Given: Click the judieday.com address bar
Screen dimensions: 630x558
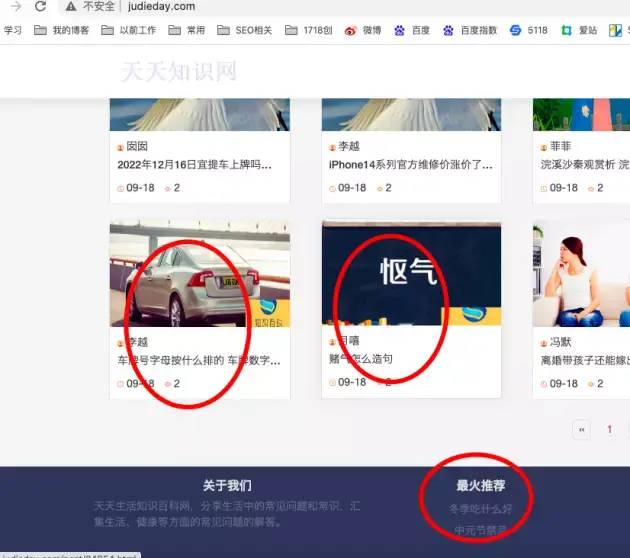Looking at the screenshot, I should click(162, 6).
